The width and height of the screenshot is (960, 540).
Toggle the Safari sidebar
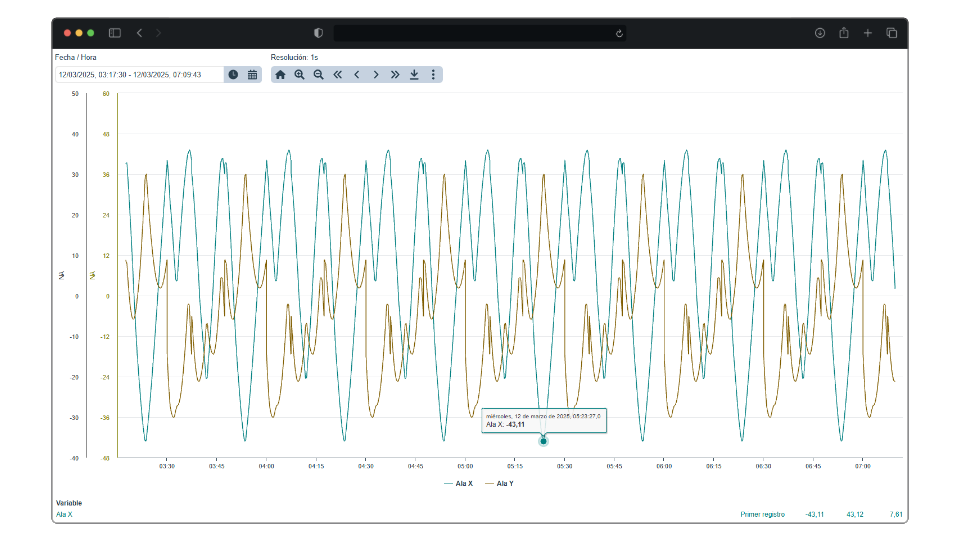coord(115,33)
